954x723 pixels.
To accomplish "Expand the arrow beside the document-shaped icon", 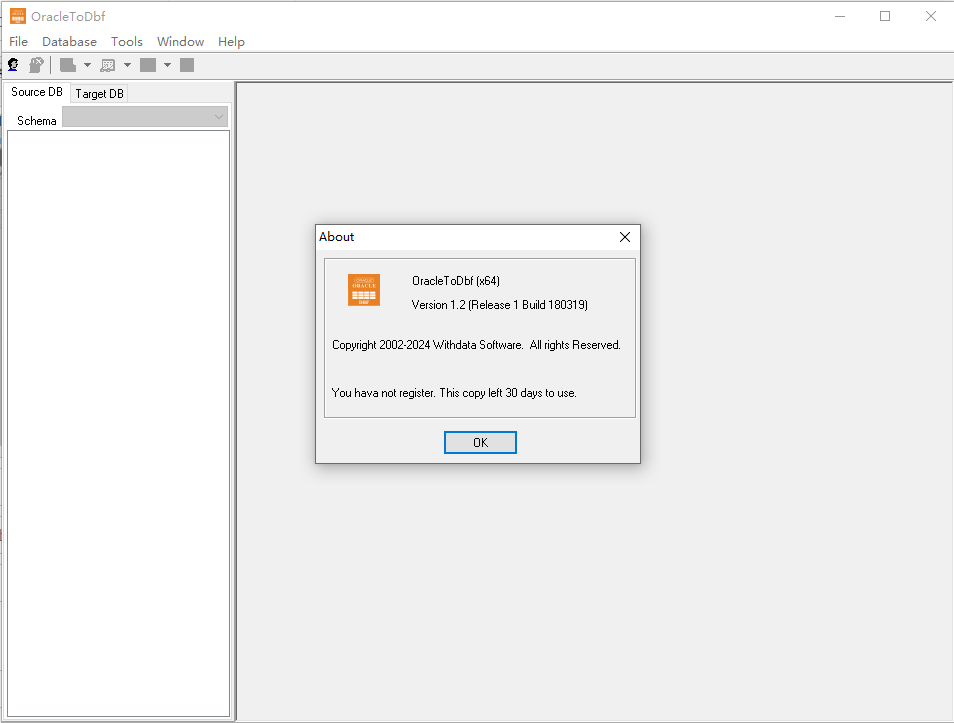I will (87, 65).
